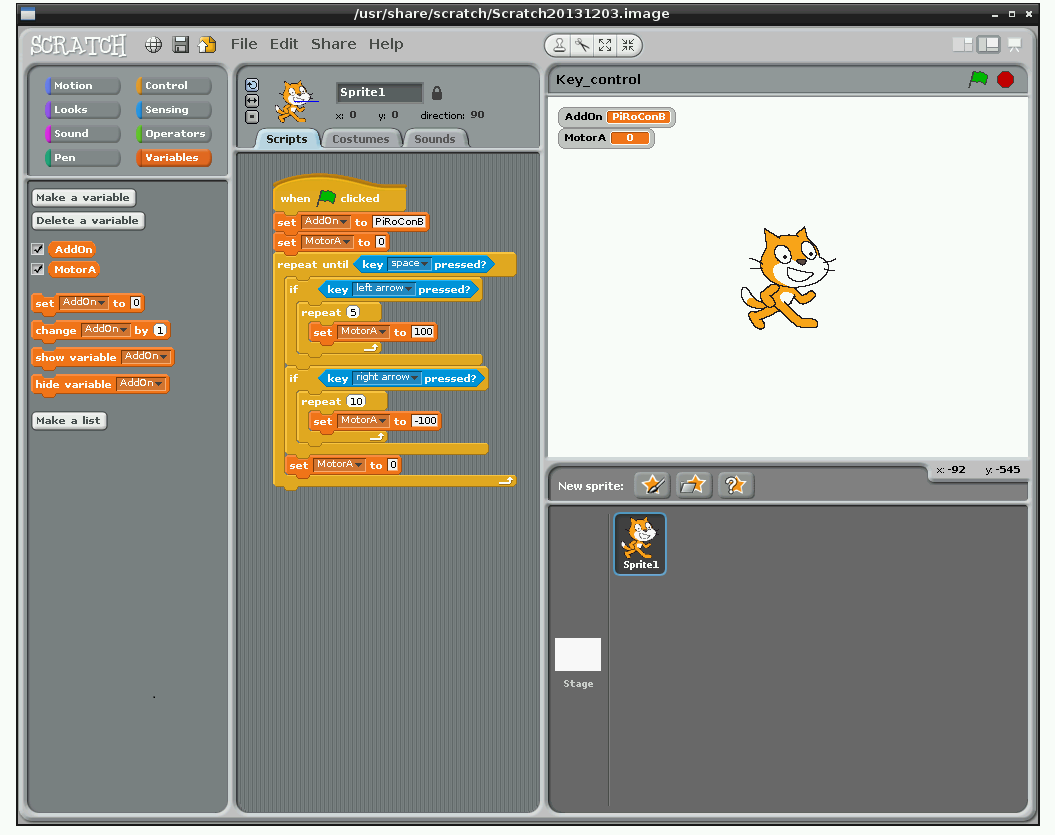Open AddOn dropdown in script set block

tap(326, 221)
